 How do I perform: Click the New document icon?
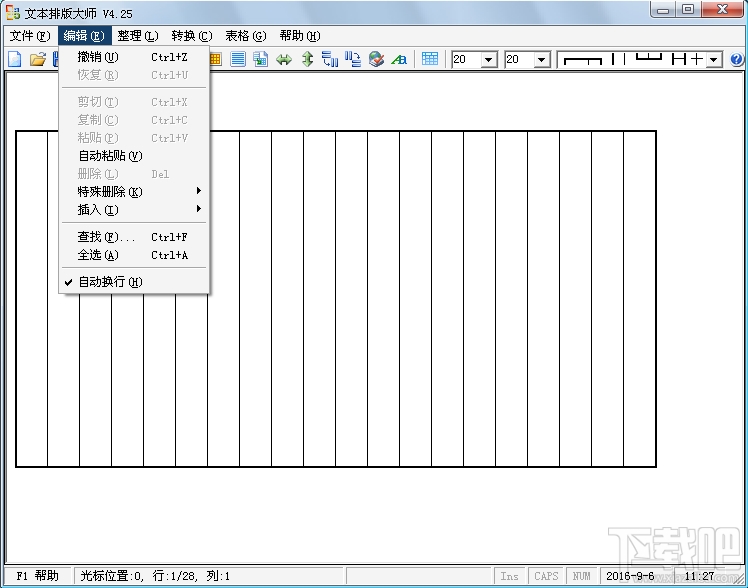(15, 59)
